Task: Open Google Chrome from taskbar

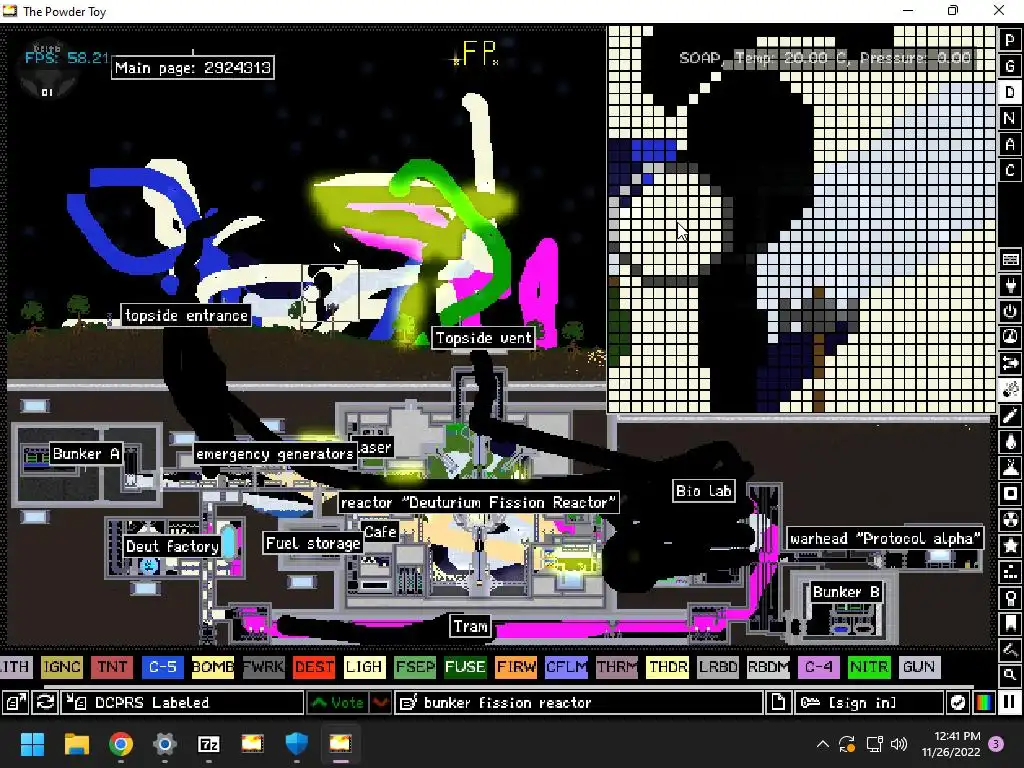Action: (121, 744)
